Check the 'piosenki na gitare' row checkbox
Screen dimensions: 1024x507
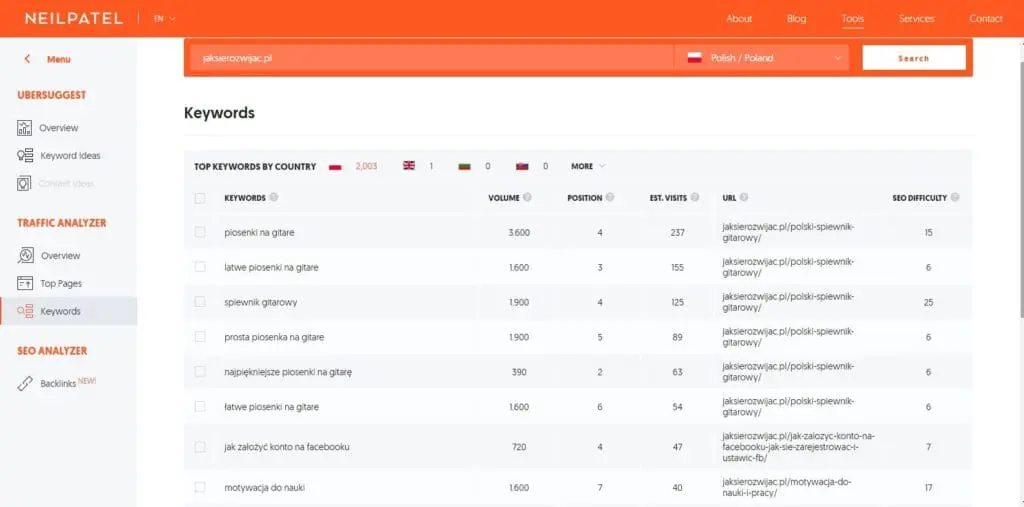pyautogui.click(x=200, y=232)
